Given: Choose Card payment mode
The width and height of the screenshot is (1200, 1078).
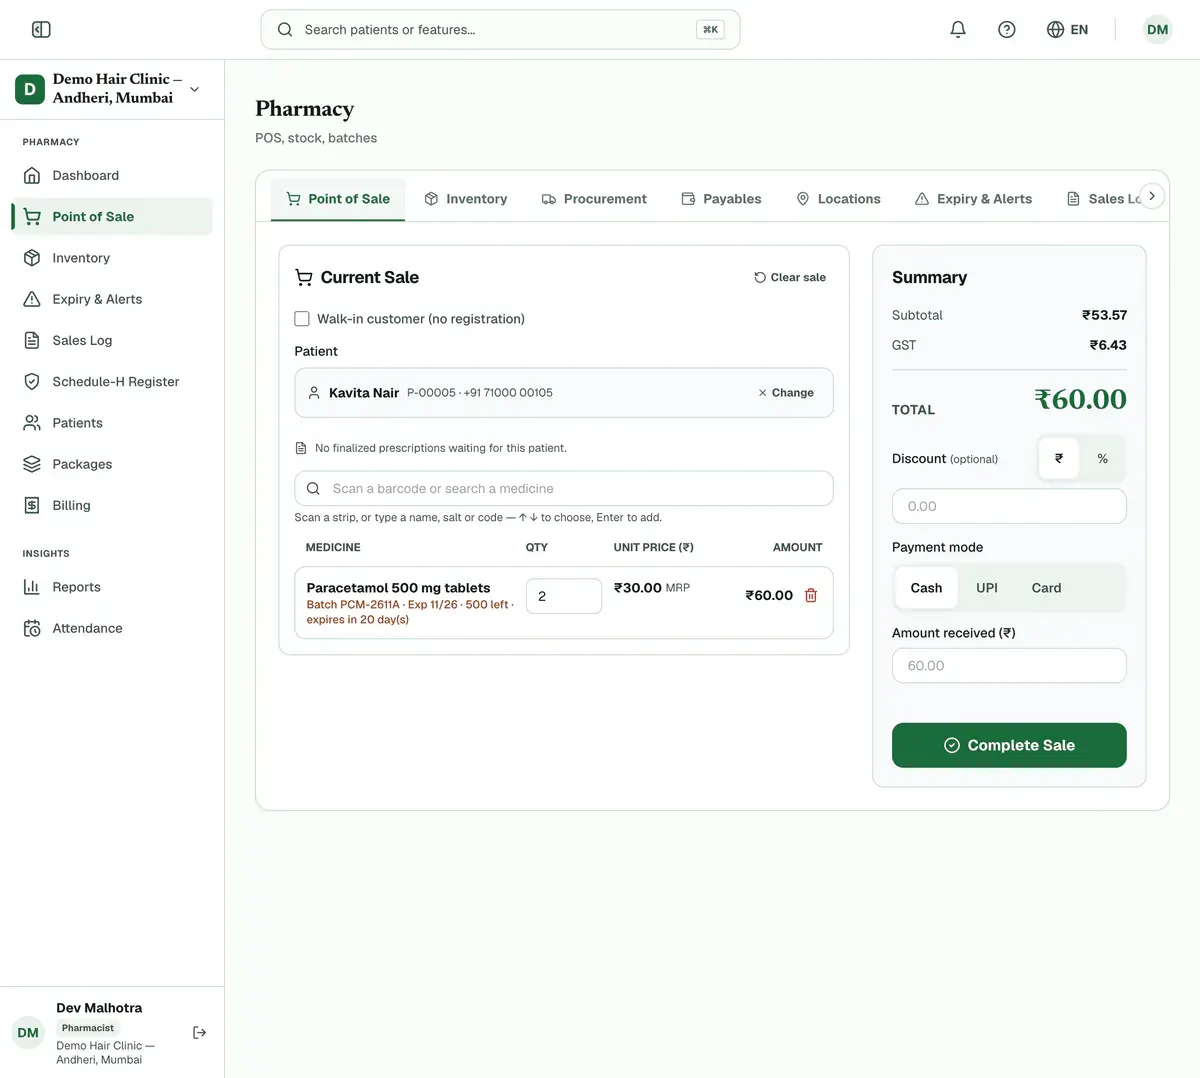Looking at the screenshot, I should 1046,588.
